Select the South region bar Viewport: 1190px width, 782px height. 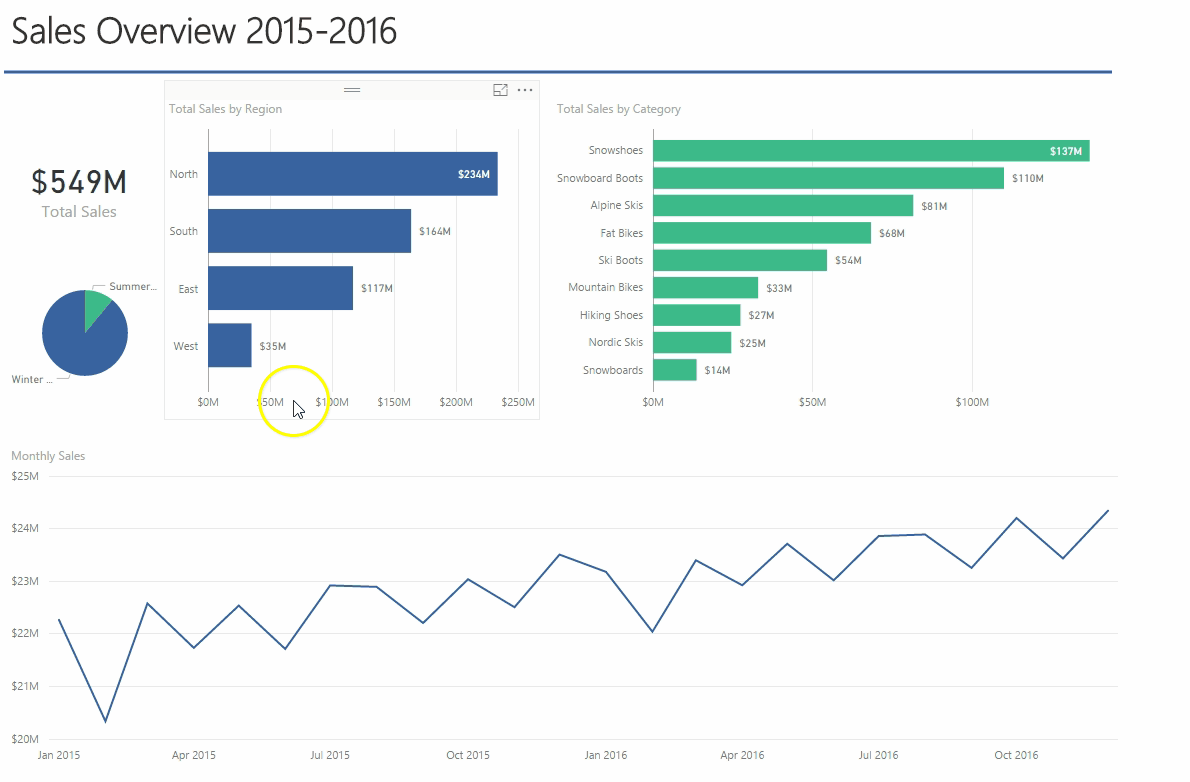[310, 231]
